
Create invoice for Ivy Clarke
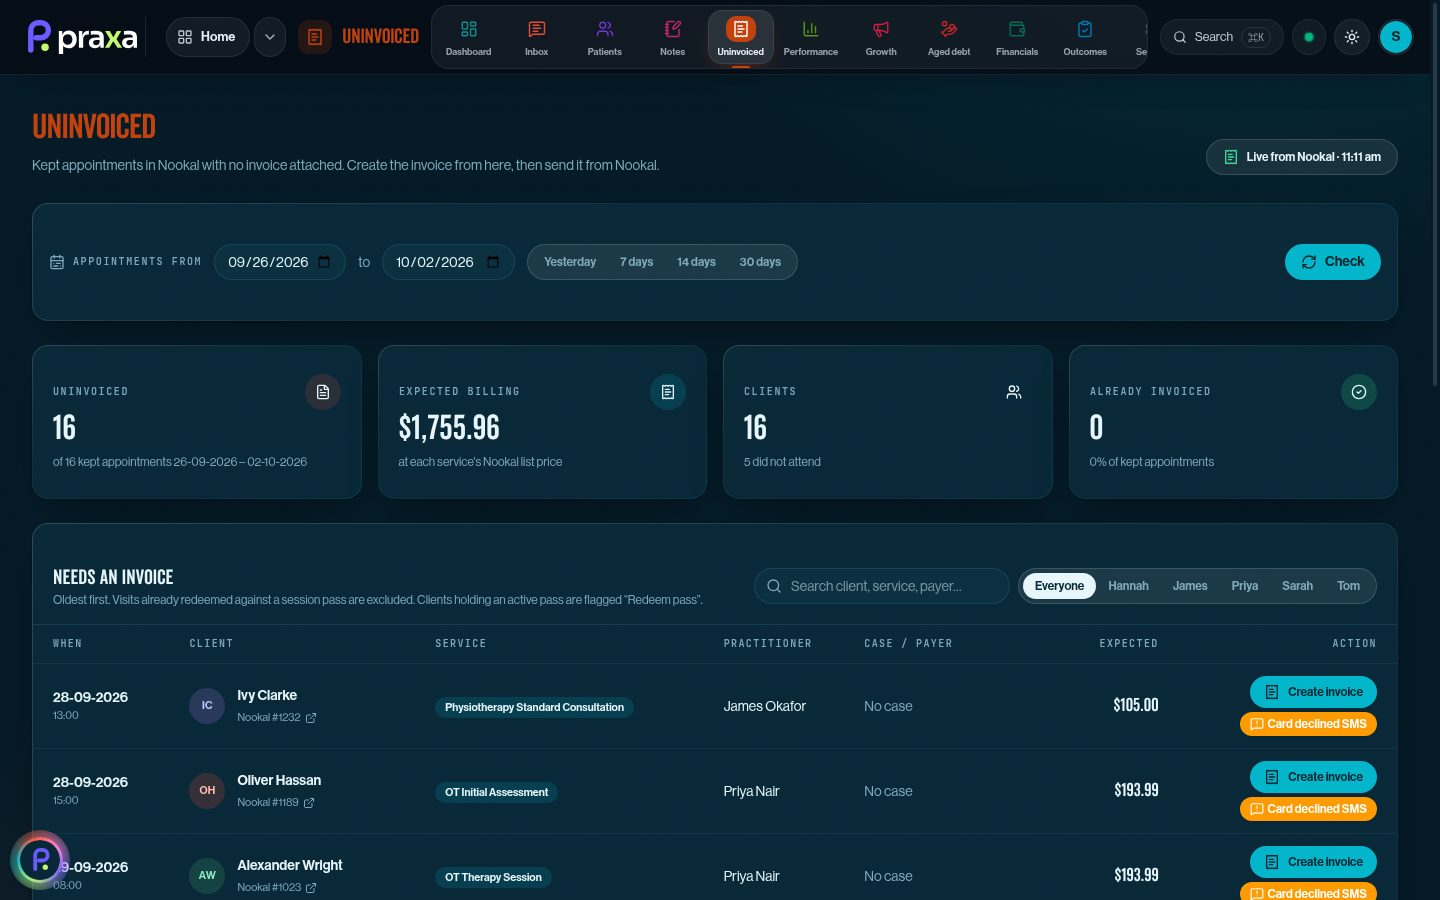tap(1313, 692)
